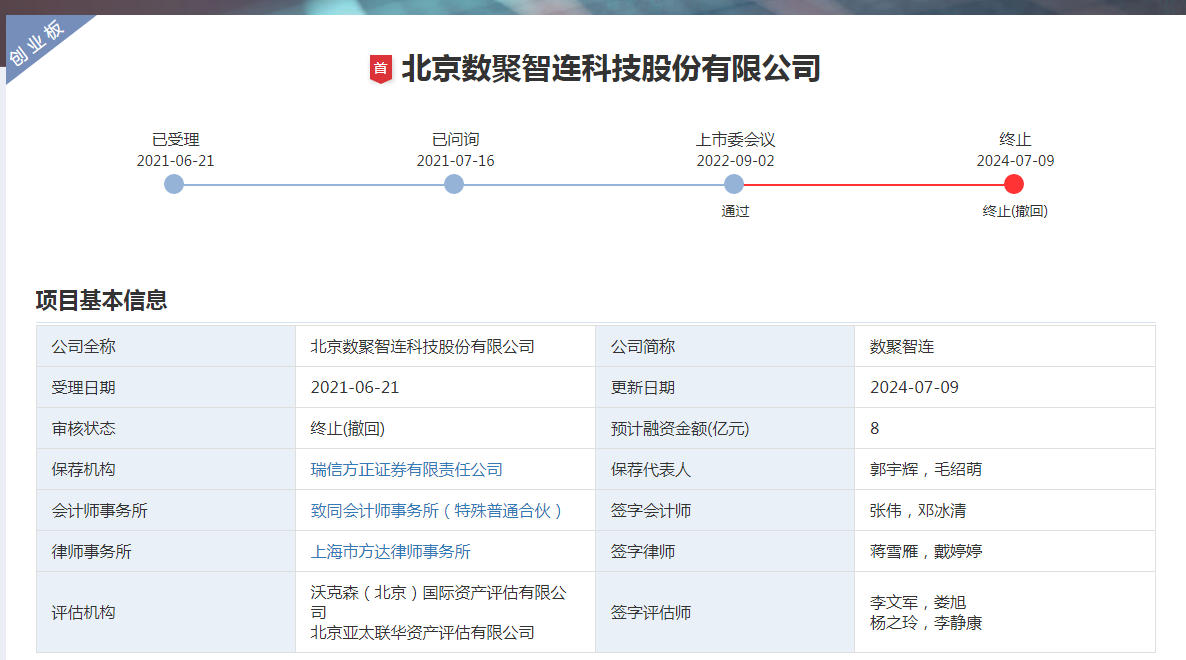
Task: Click the 签字评估师 names 李文军，娄旭
Action: coord(917,603)
